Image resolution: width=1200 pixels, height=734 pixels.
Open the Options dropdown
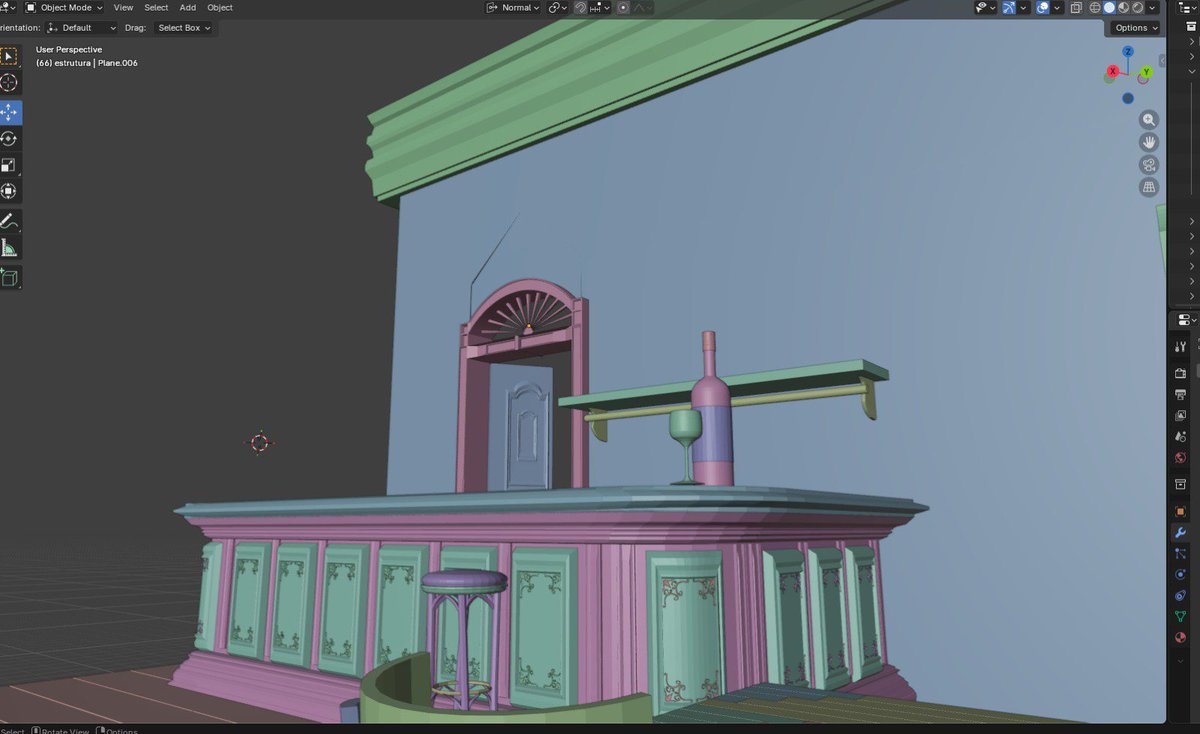(1135, 28)
